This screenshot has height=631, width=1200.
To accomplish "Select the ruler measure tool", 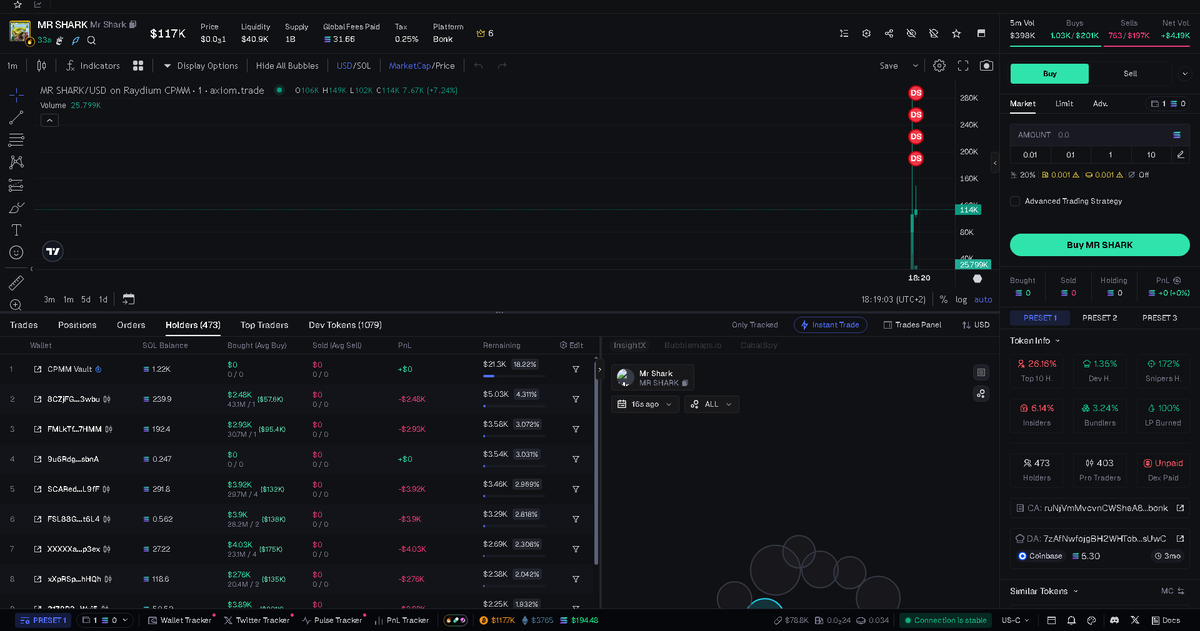I will (16, 283).
